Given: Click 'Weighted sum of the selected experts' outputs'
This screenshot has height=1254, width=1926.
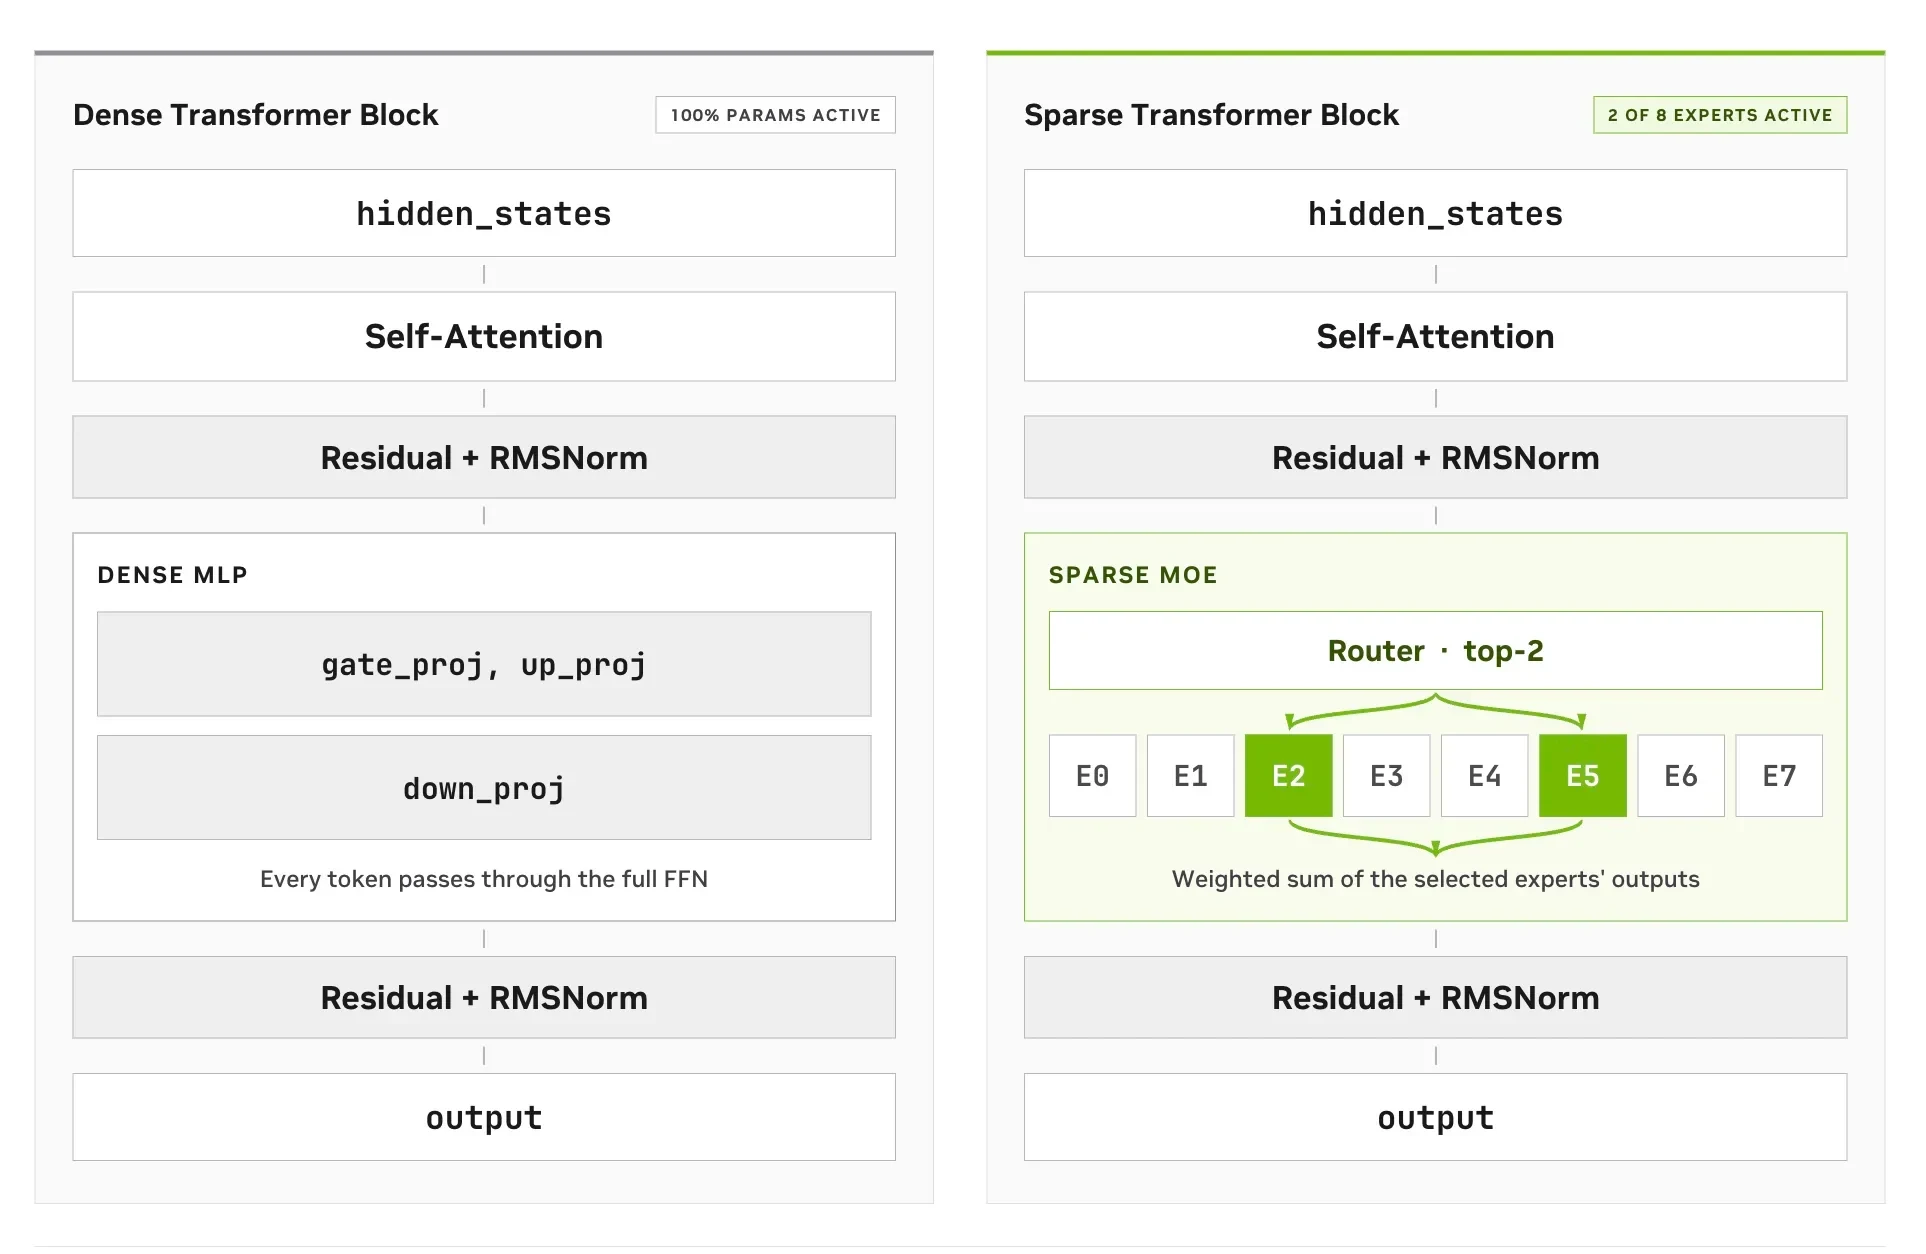Looking at the screenshot, I should [1436, 879].
